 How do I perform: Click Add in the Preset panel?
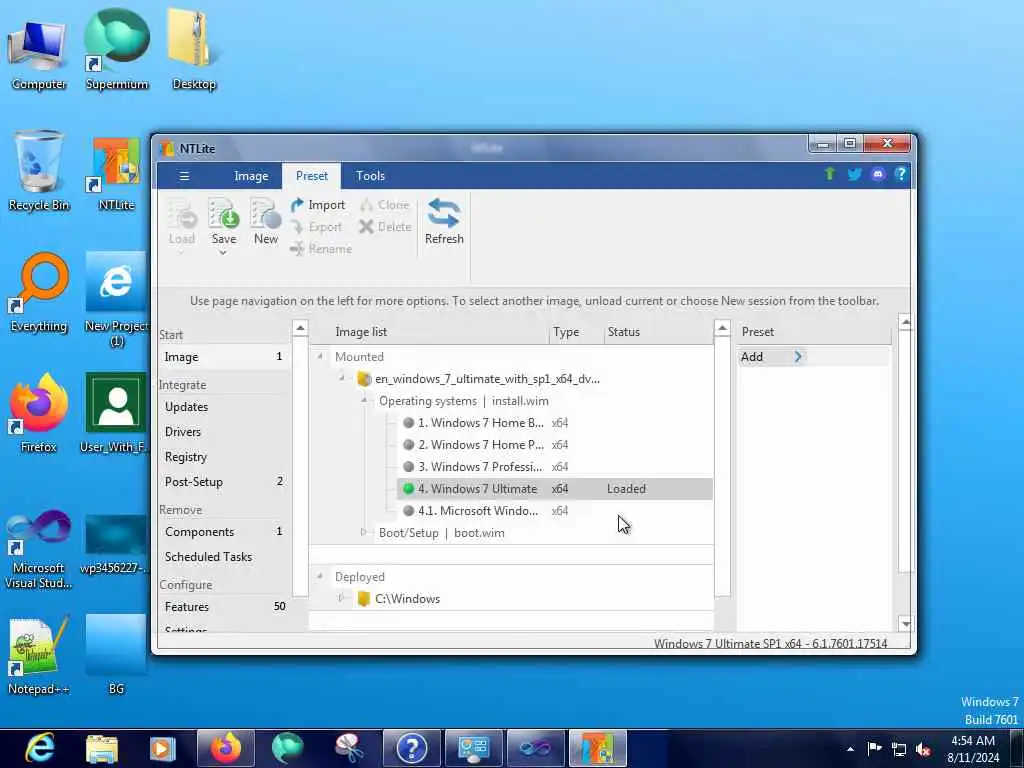click(752, 357)
